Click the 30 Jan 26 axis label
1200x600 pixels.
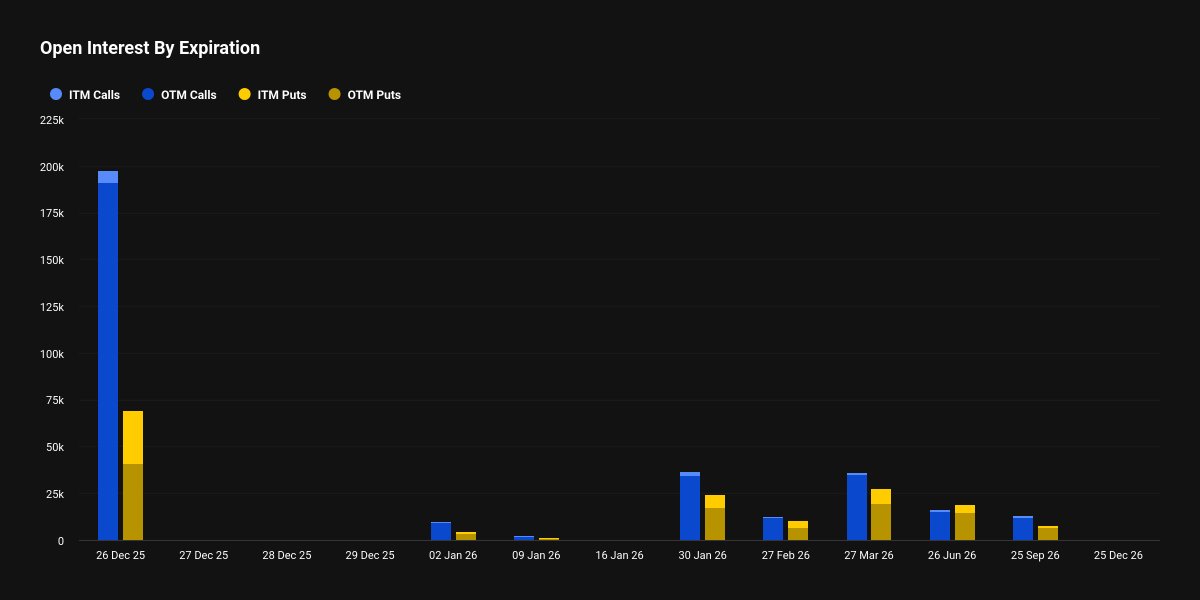[x=702, y=555]
